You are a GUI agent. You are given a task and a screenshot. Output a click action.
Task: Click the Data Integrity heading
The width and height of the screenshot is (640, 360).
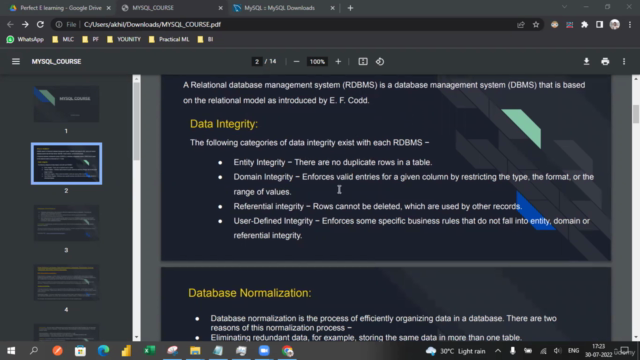(224, 124)
